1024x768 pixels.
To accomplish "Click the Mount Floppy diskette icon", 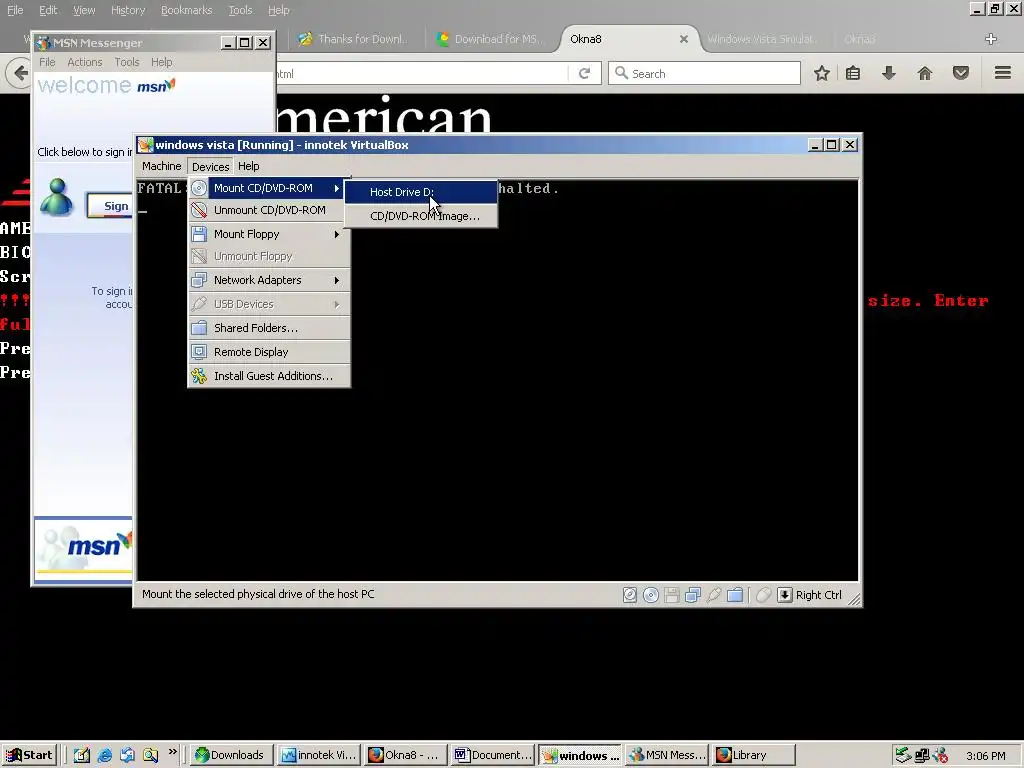I will (199, 234).
